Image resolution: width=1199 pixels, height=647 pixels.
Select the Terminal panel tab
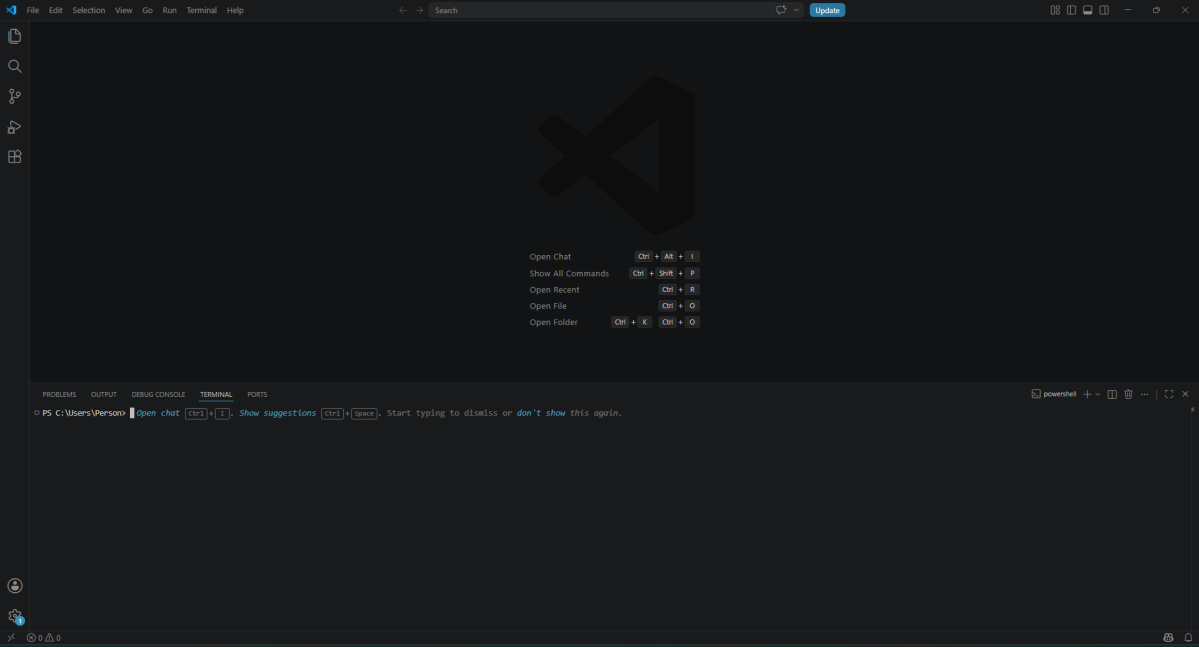coord(216,395)
